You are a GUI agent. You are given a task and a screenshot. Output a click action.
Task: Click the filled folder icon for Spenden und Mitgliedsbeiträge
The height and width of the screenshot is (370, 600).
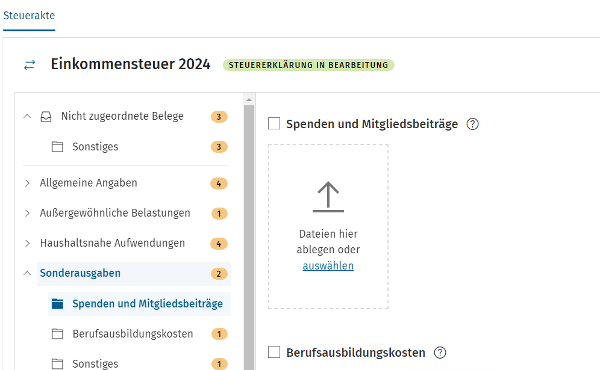point(57,303)
